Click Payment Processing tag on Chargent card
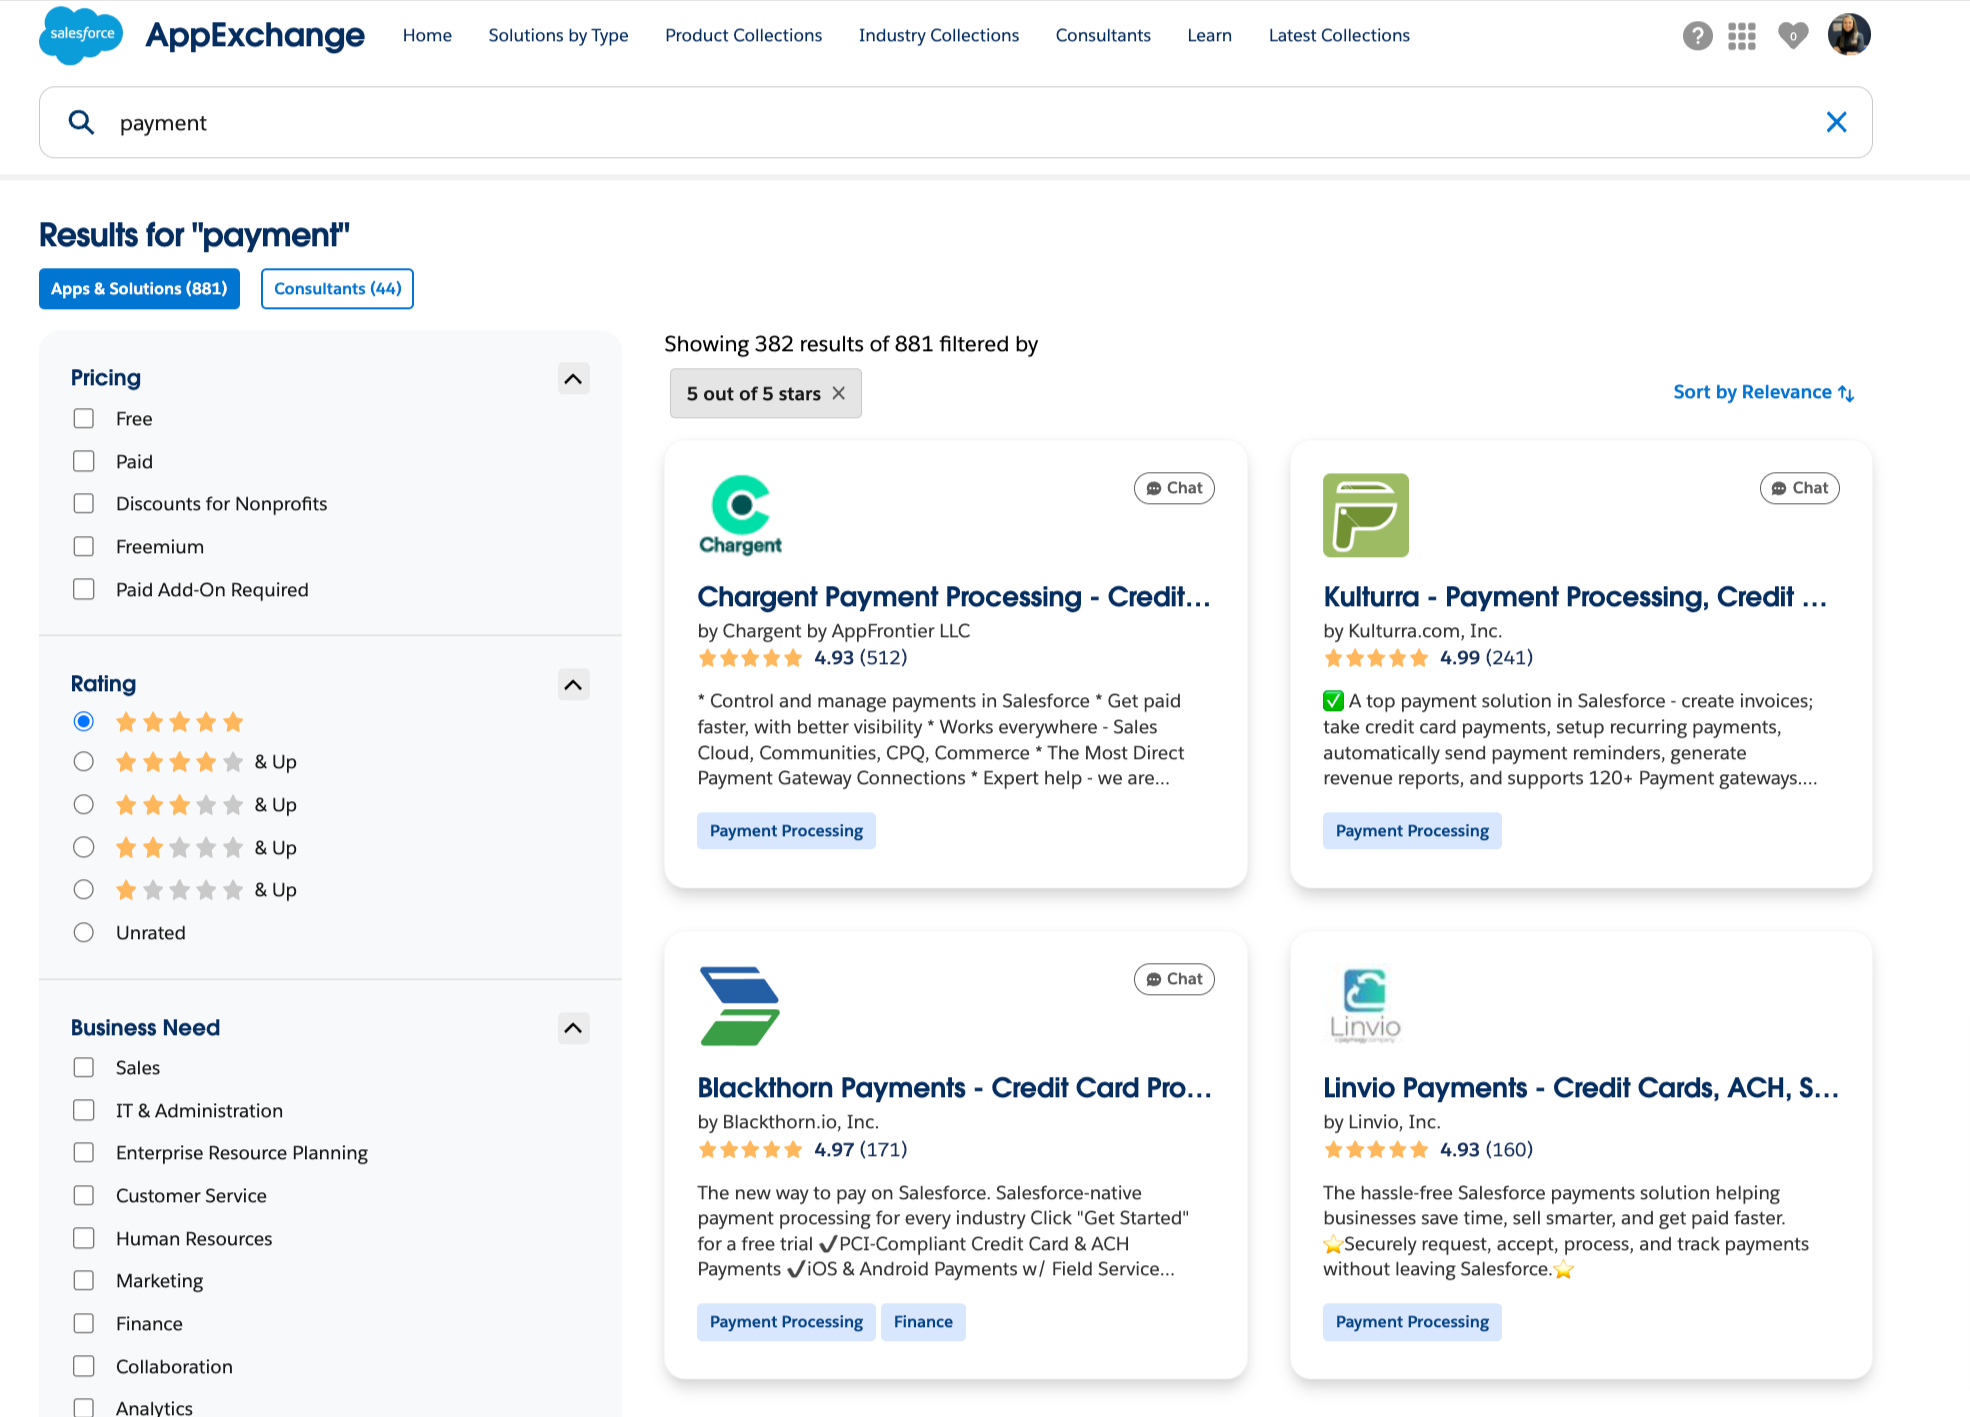 click(786, 831)
